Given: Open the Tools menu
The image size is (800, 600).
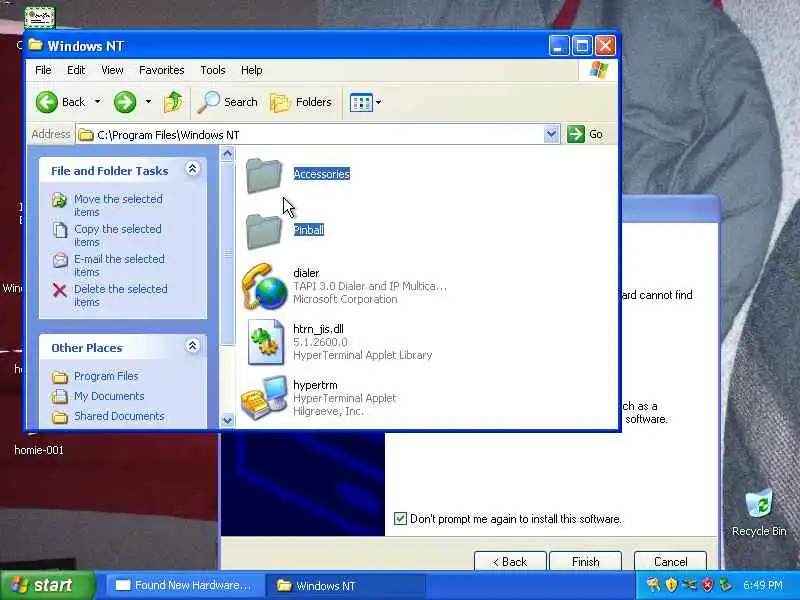Looking at the screenshot, I should pos(213,70).
